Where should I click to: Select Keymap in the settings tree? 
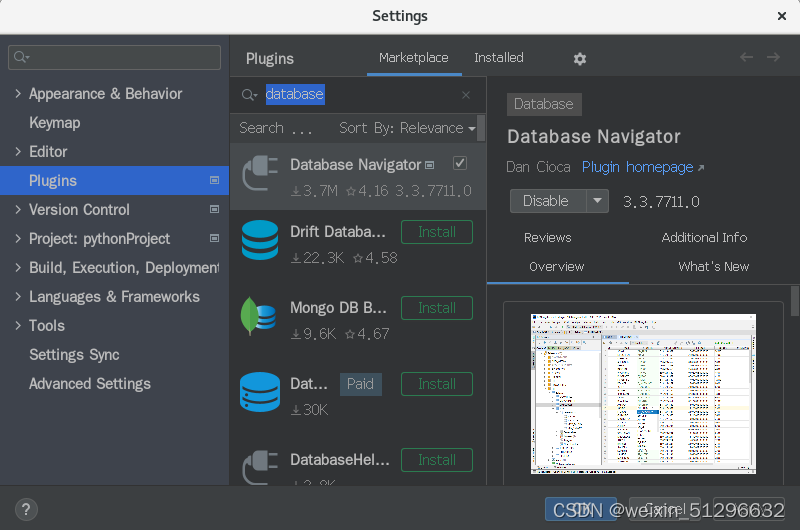(x=55, y=122)
